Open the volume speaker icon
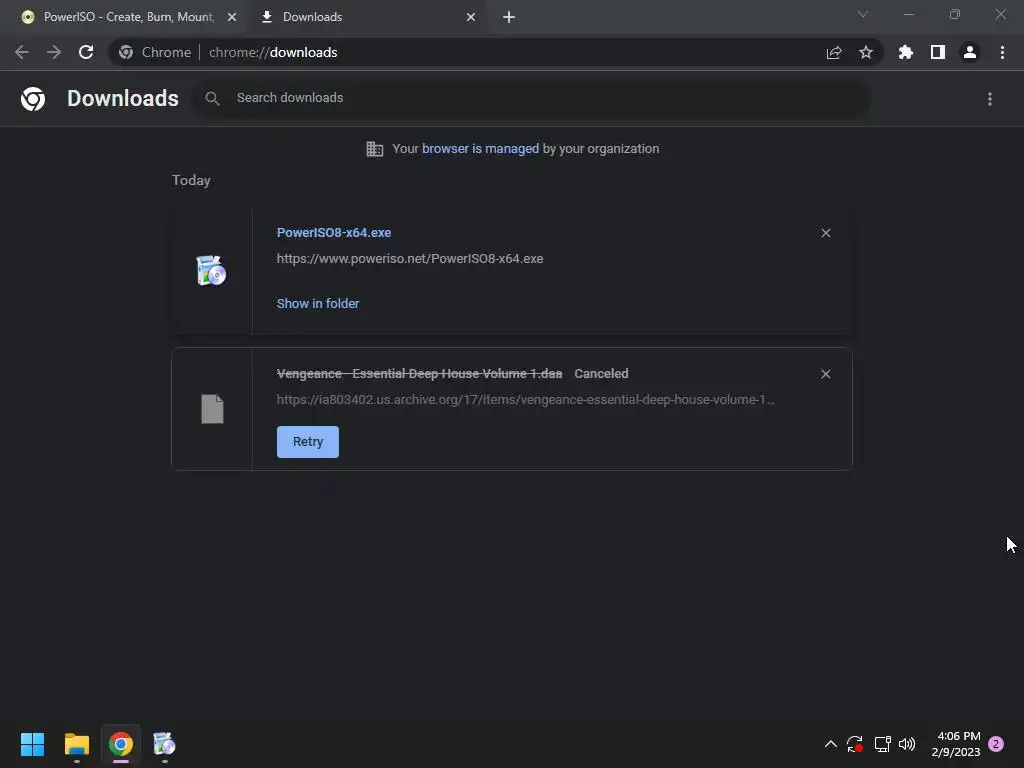 point(907,744)
